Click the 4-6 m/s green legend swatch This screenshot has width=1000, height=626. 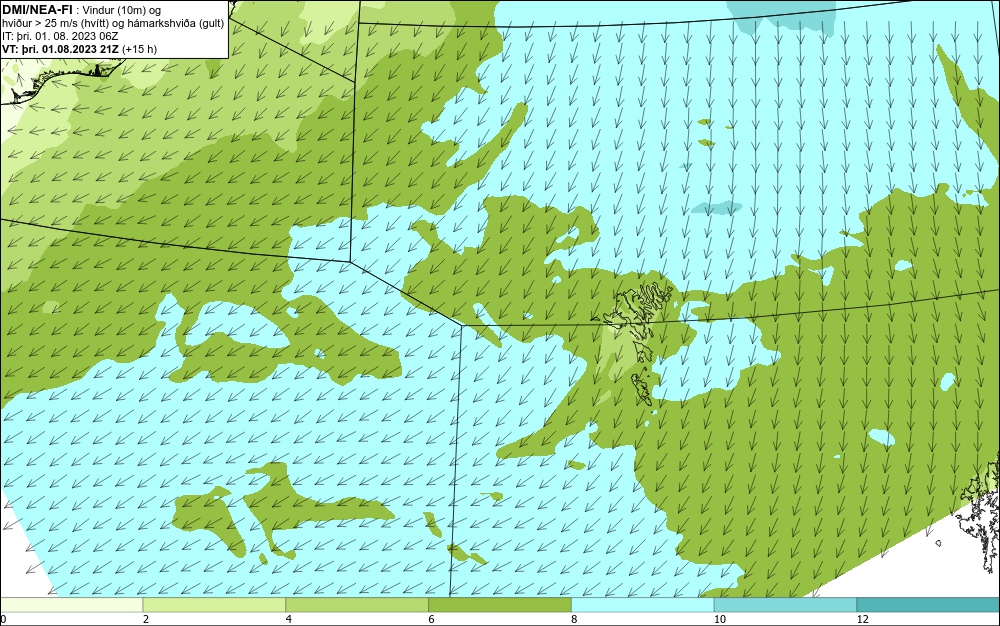[x=357, y=604]
